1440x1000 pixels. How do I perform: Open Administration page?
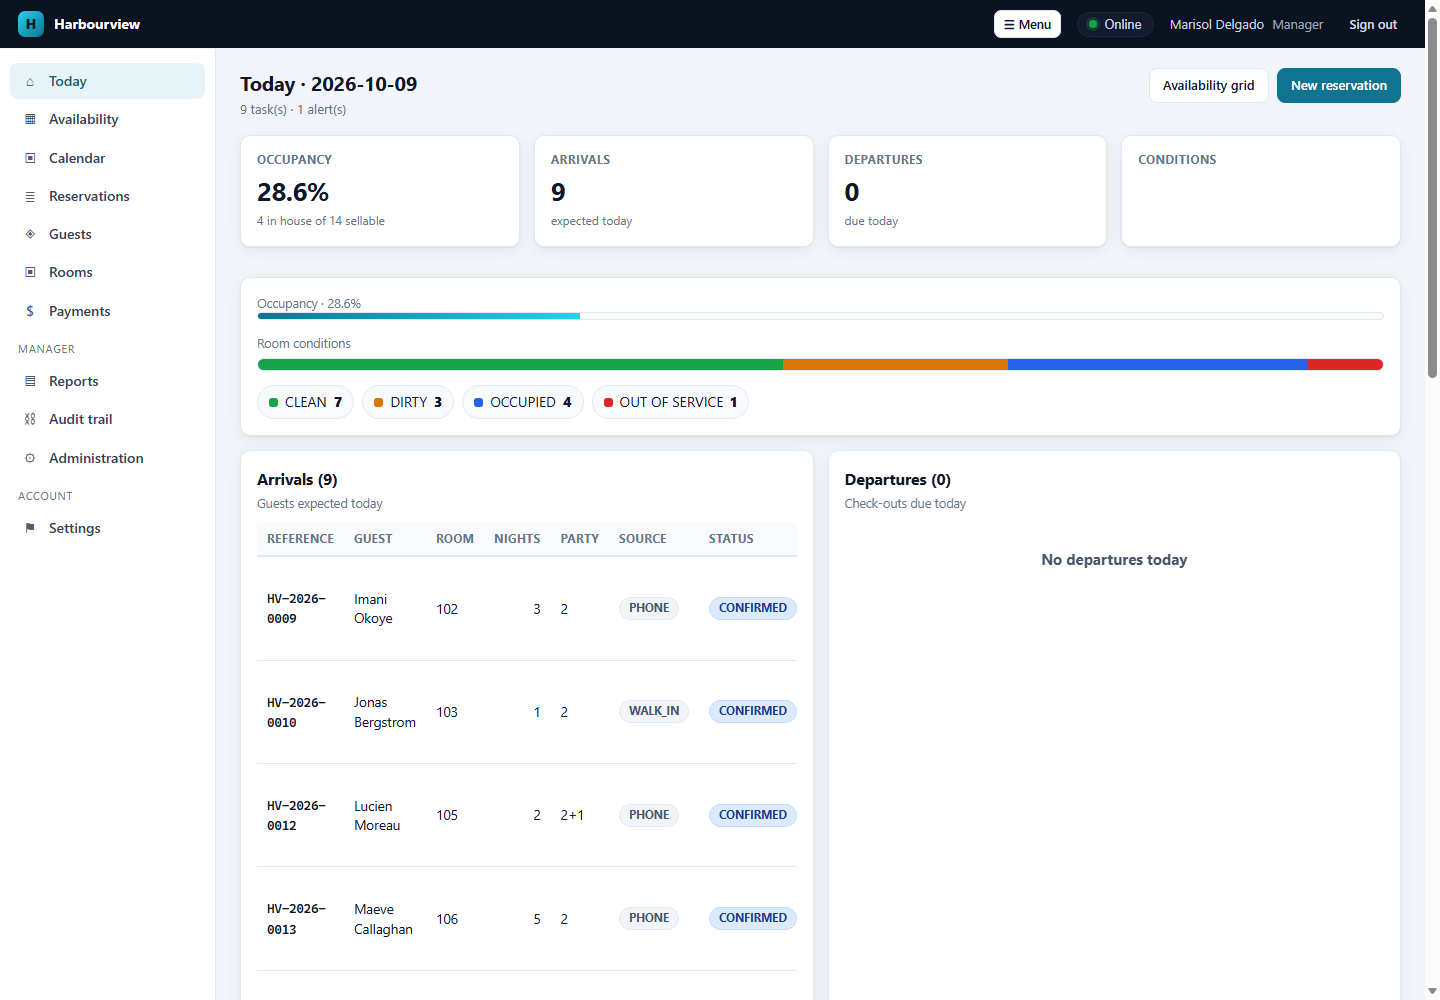point(107,458)
